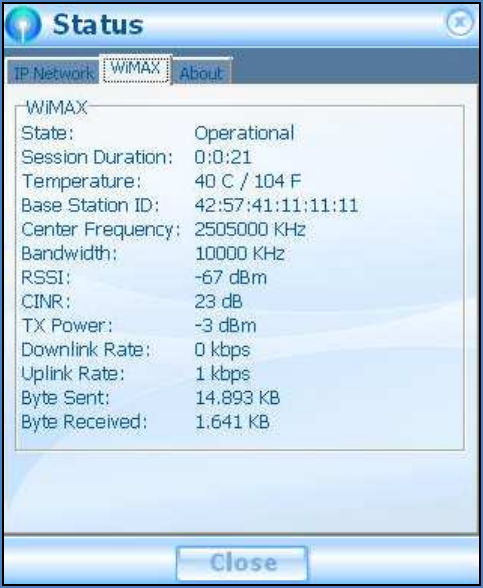Click the Base Station ID value
The height and width of the screenshot is (588, 483).
(276, 205)
